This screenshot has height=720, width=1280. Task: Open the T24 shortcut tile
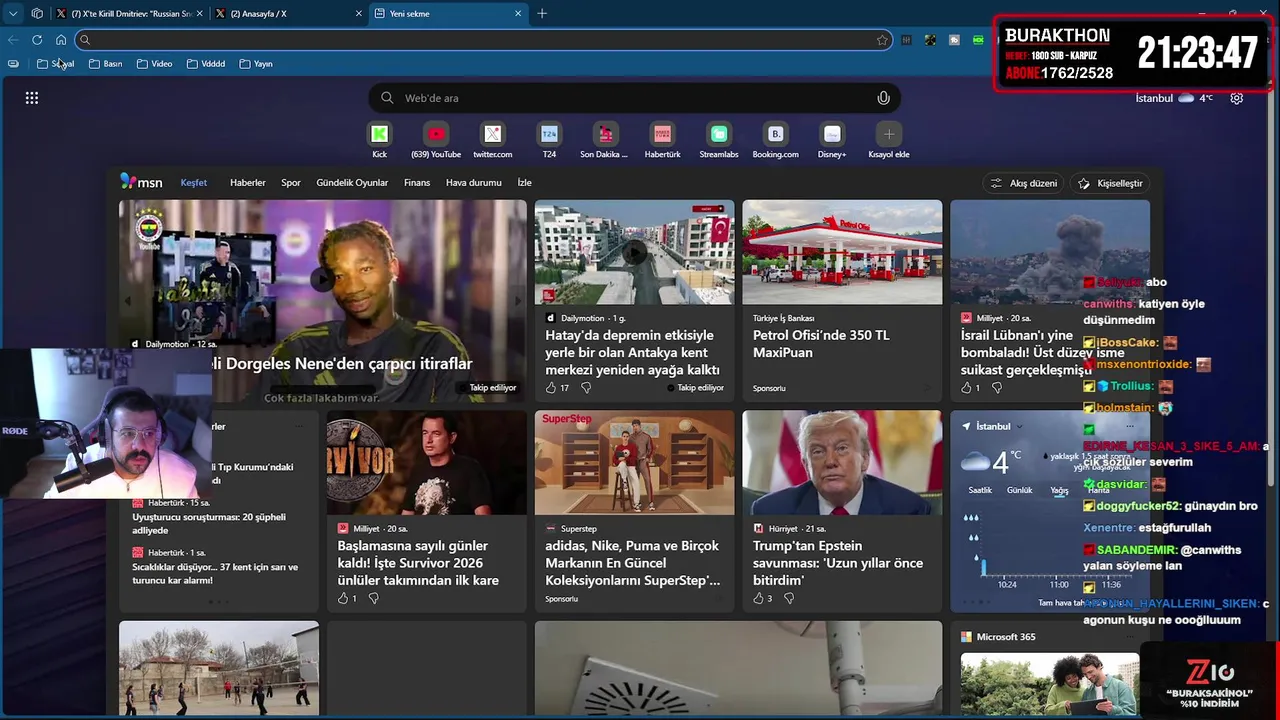[549, 134]
